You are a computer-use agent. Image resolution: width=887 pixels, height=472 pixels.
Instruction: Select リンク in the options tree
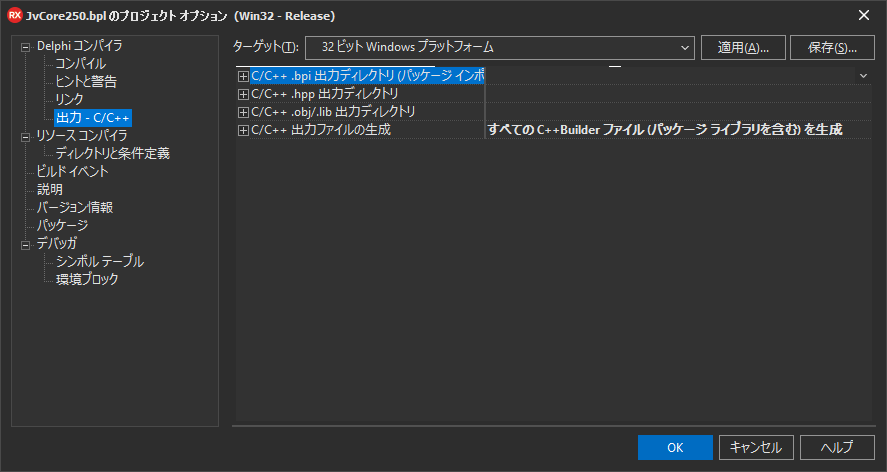[69, 100]
